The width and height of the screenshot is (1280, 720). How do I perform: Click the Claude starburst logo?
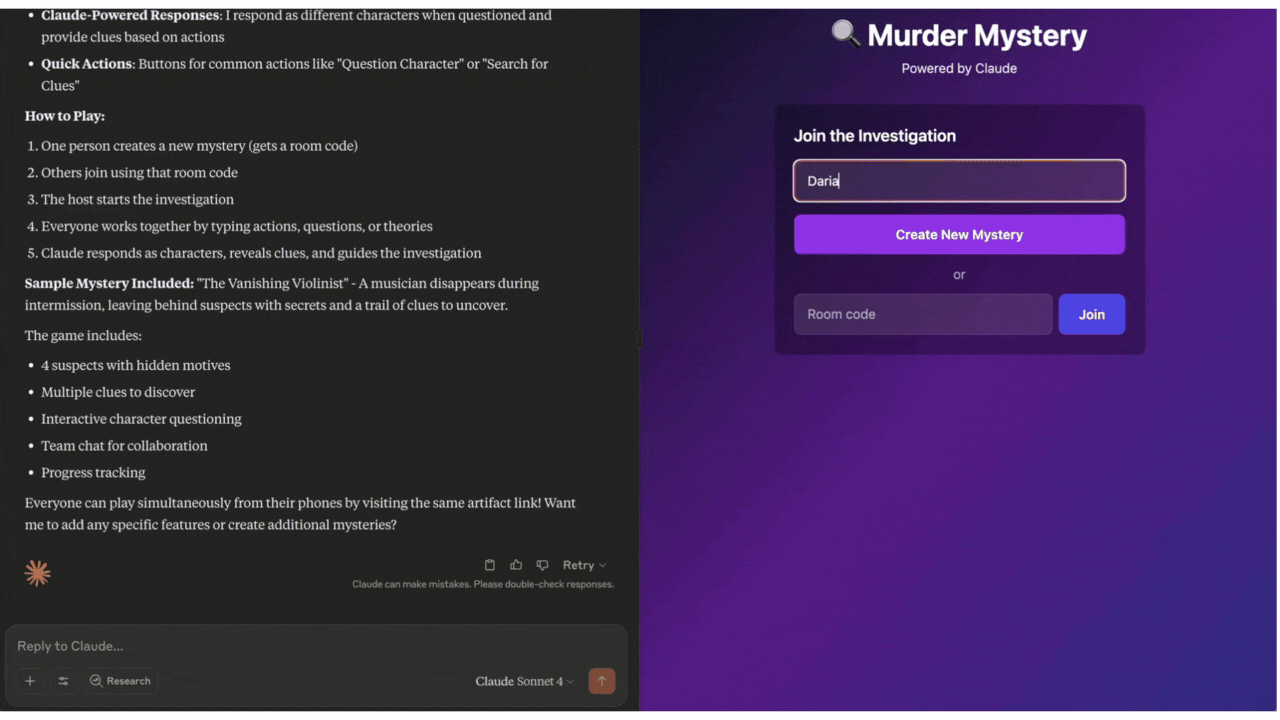(38, 573)
